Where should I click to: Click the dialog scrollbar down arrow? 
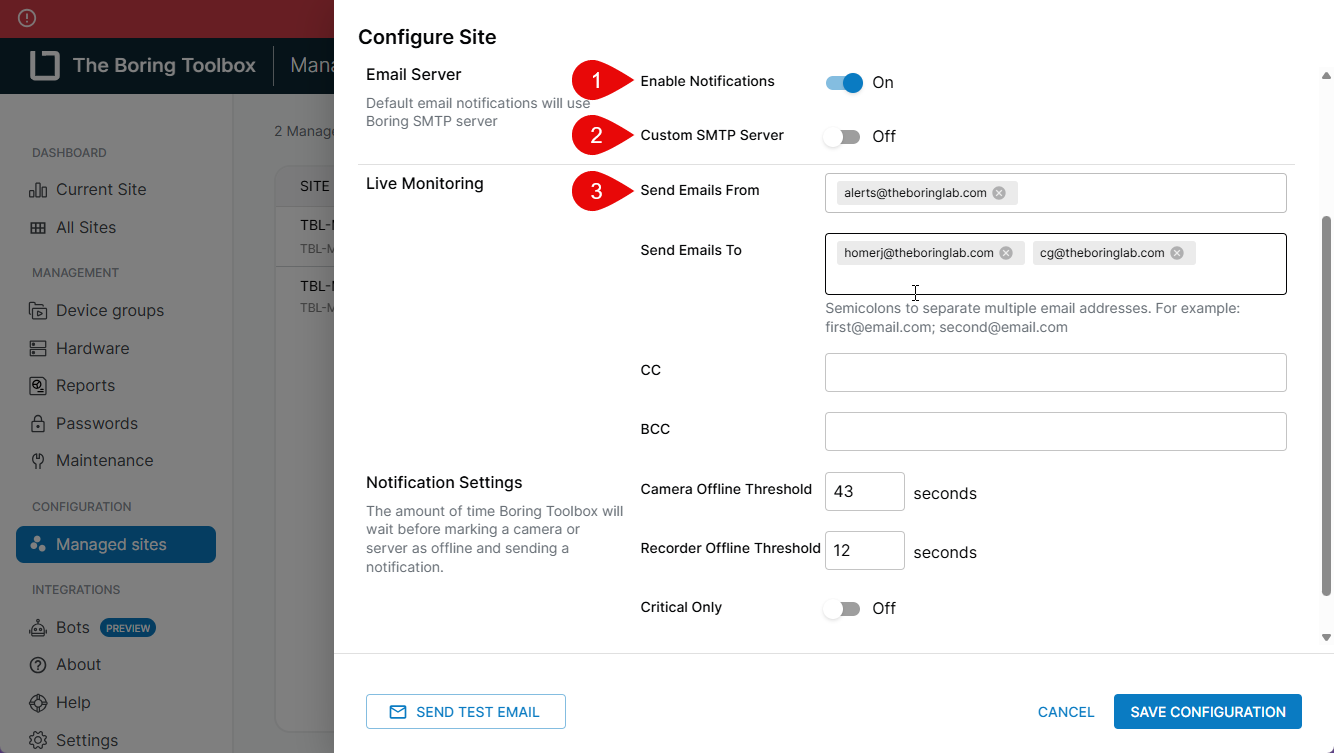[1326, 637]
